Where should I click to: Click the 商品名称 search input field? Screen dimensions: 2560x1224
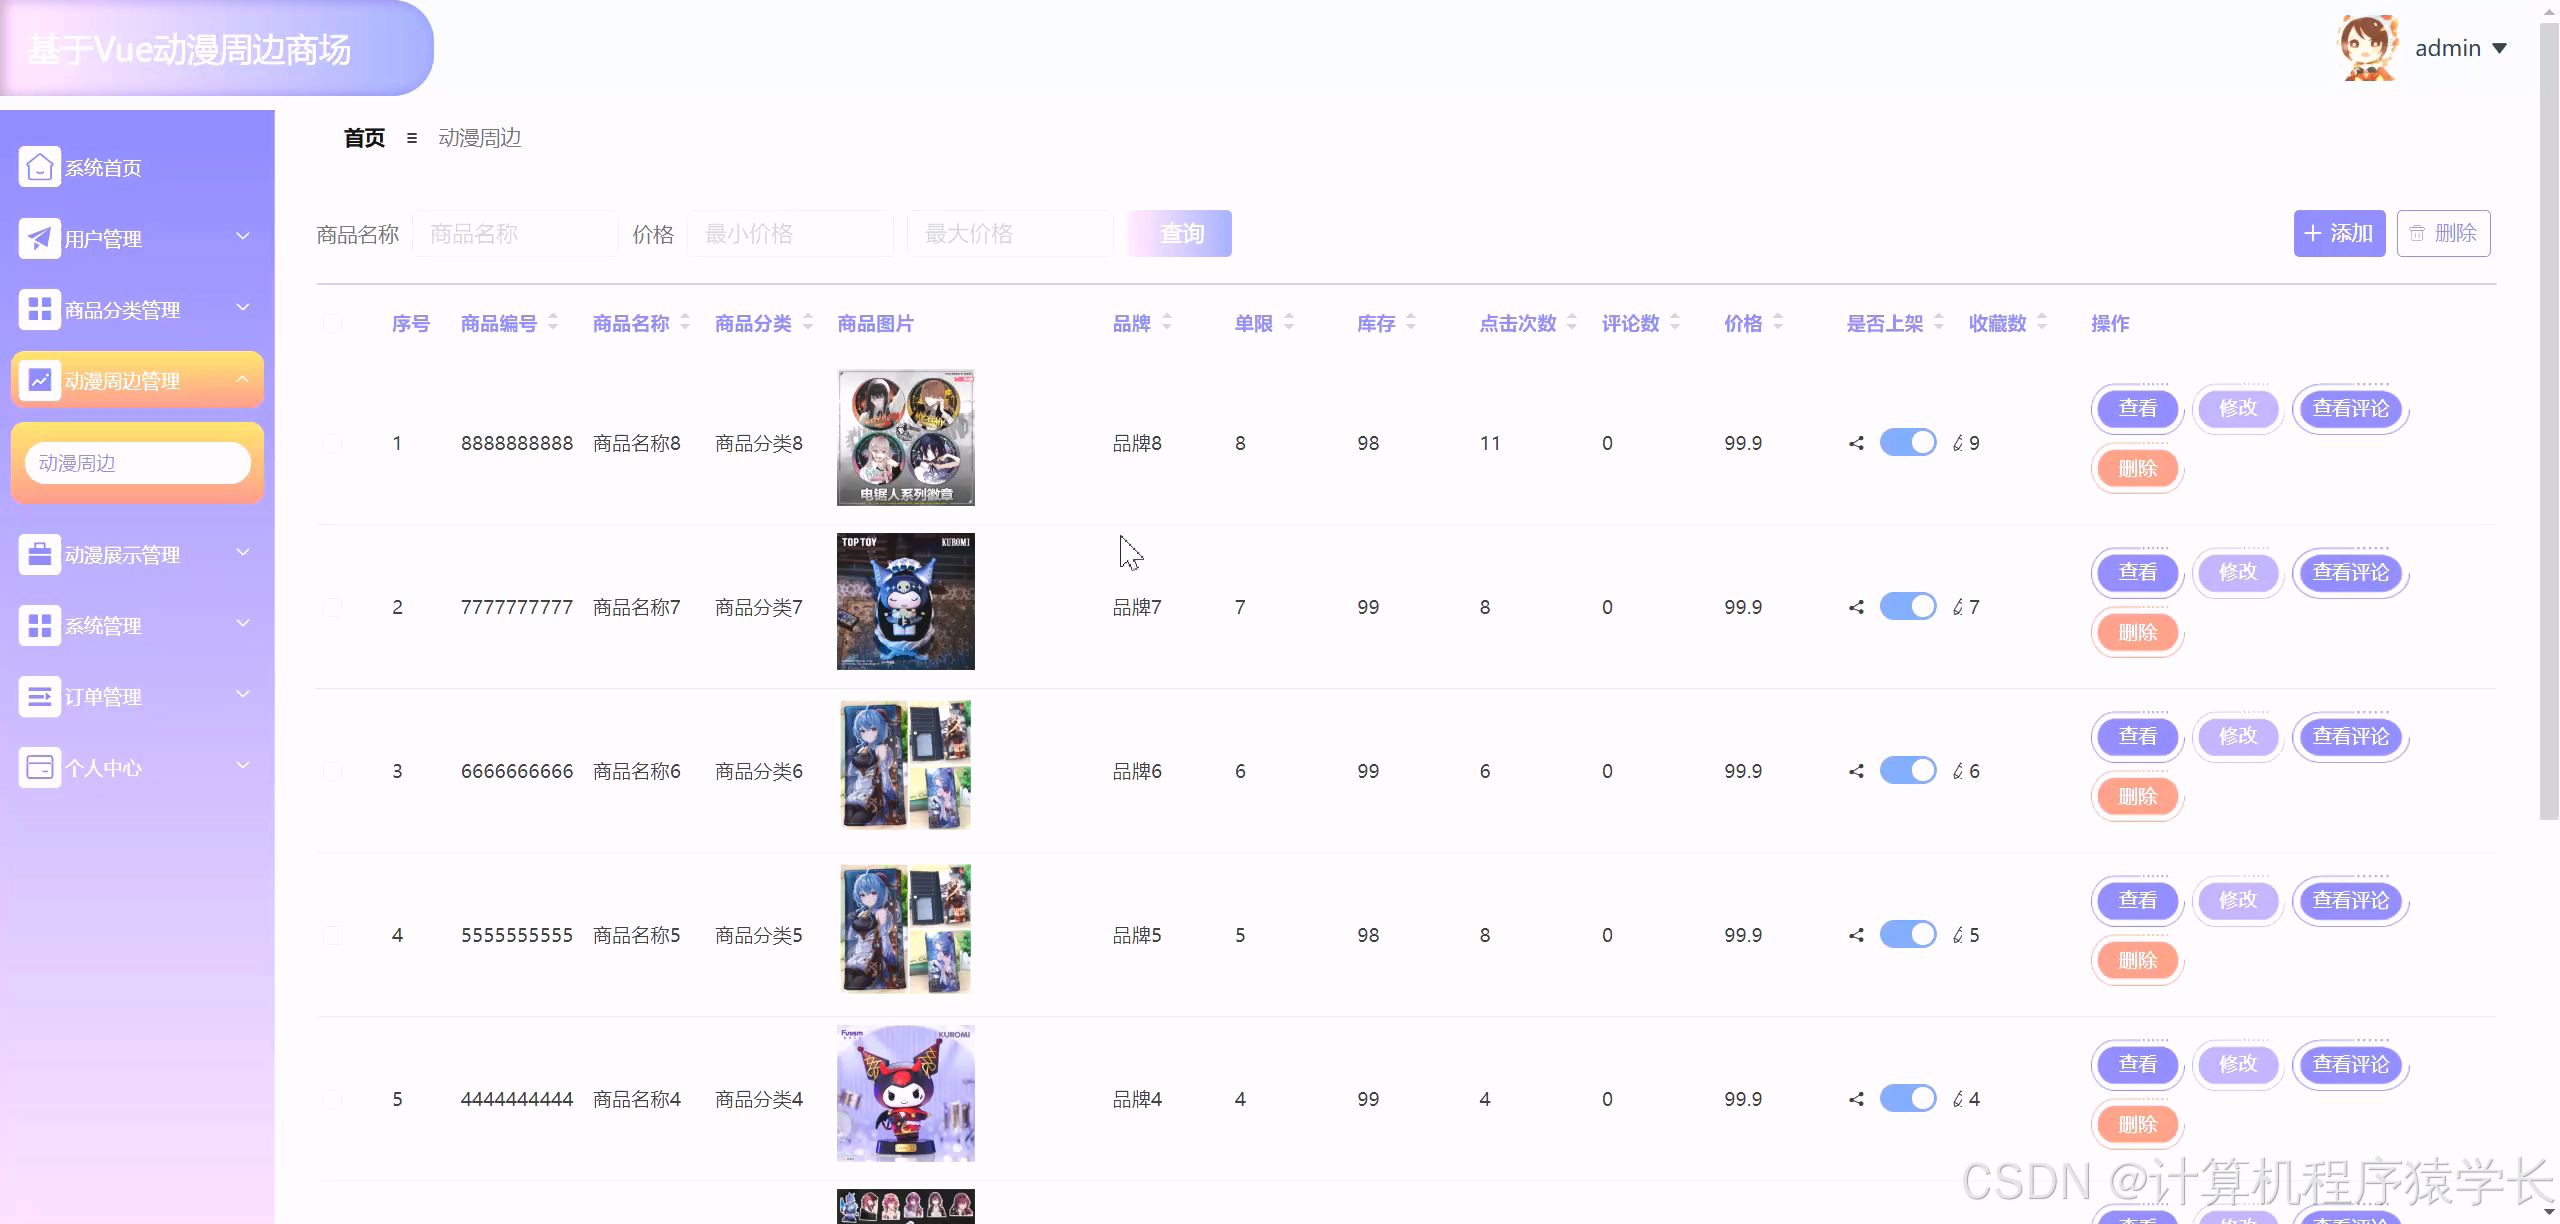pyautogui.click(x=515, y=233)
